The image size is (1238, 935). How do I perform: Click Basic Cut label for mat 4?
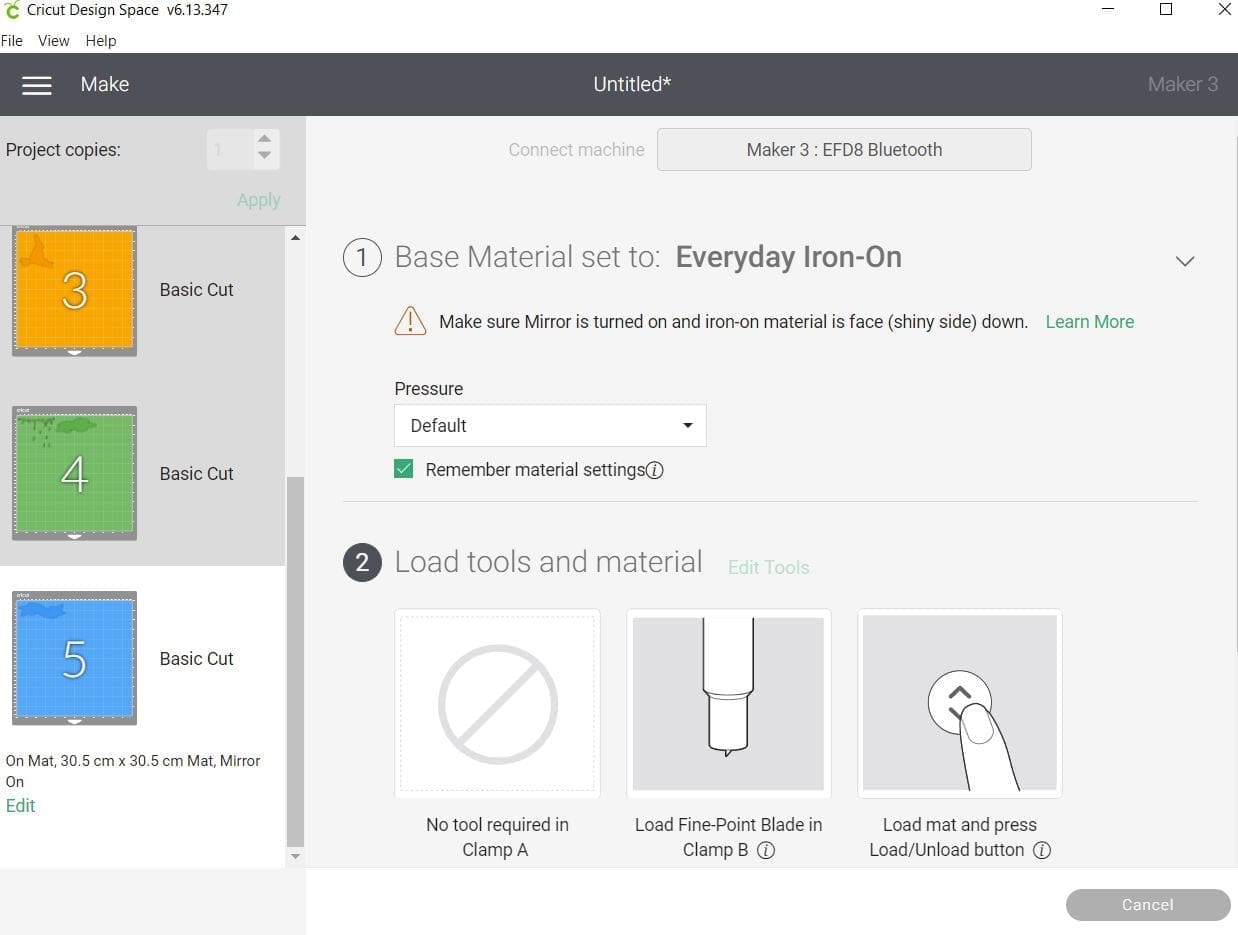point(196,474)
